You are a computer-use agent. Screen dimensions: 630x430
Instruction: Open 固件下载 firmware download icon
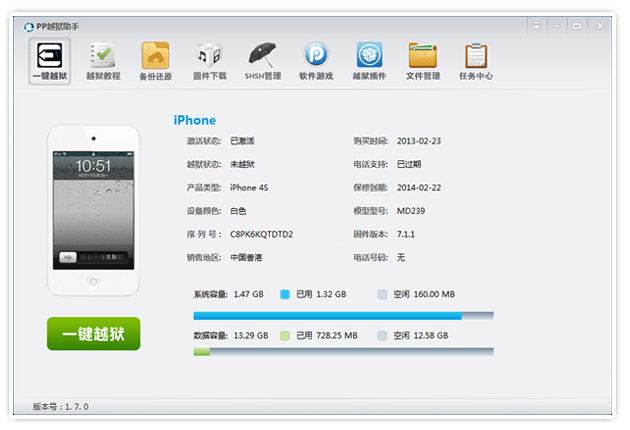[x=209, y=61]
